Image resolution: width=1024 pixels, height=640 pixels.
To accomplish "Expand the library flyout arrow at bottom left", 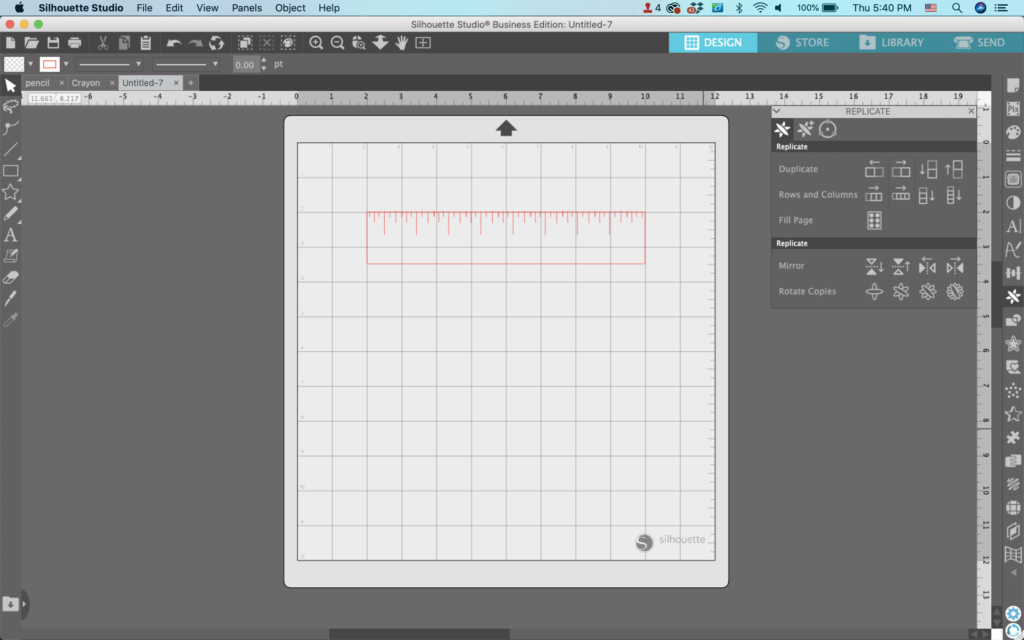I will 24,604.
